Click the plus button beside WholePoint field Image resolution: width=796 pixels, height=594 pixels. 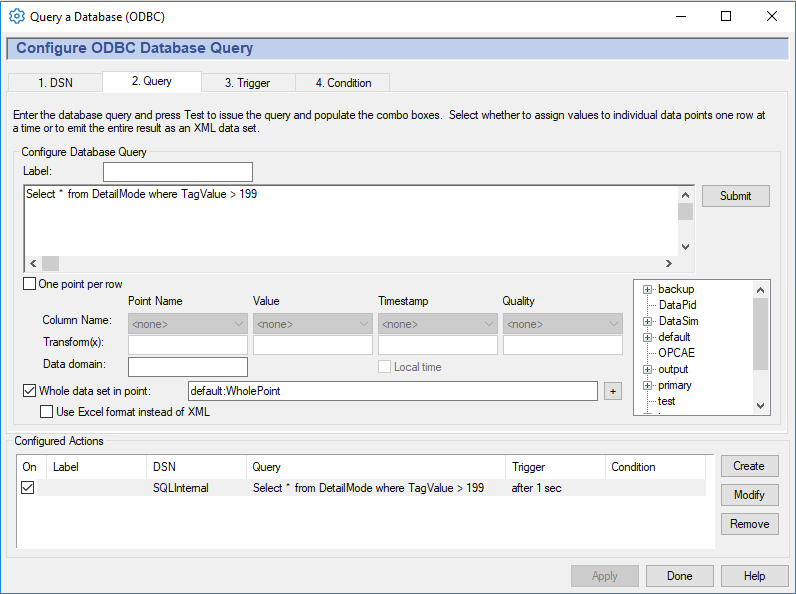613,391
